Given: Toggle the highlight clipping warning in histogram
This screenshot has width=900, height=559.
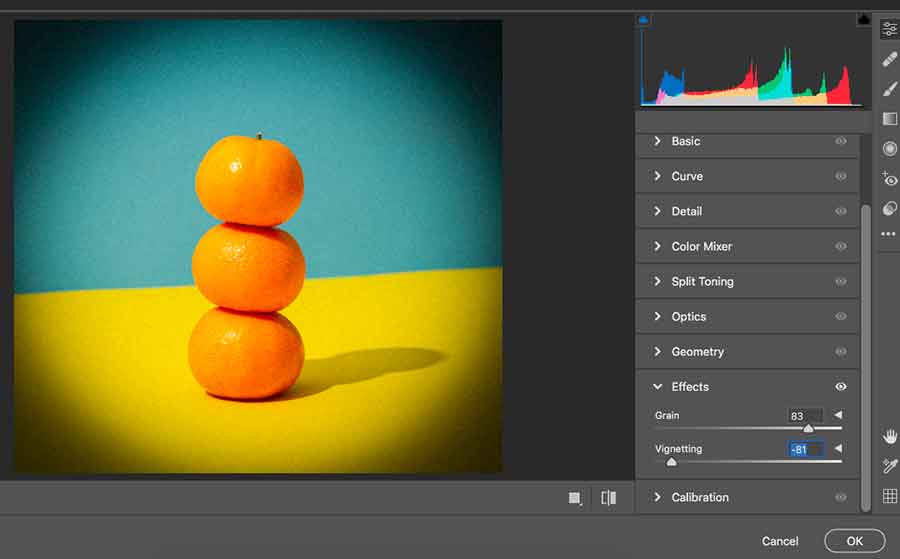Looking at the screenshot, I should pyautogui.click(x=864, y=19).
